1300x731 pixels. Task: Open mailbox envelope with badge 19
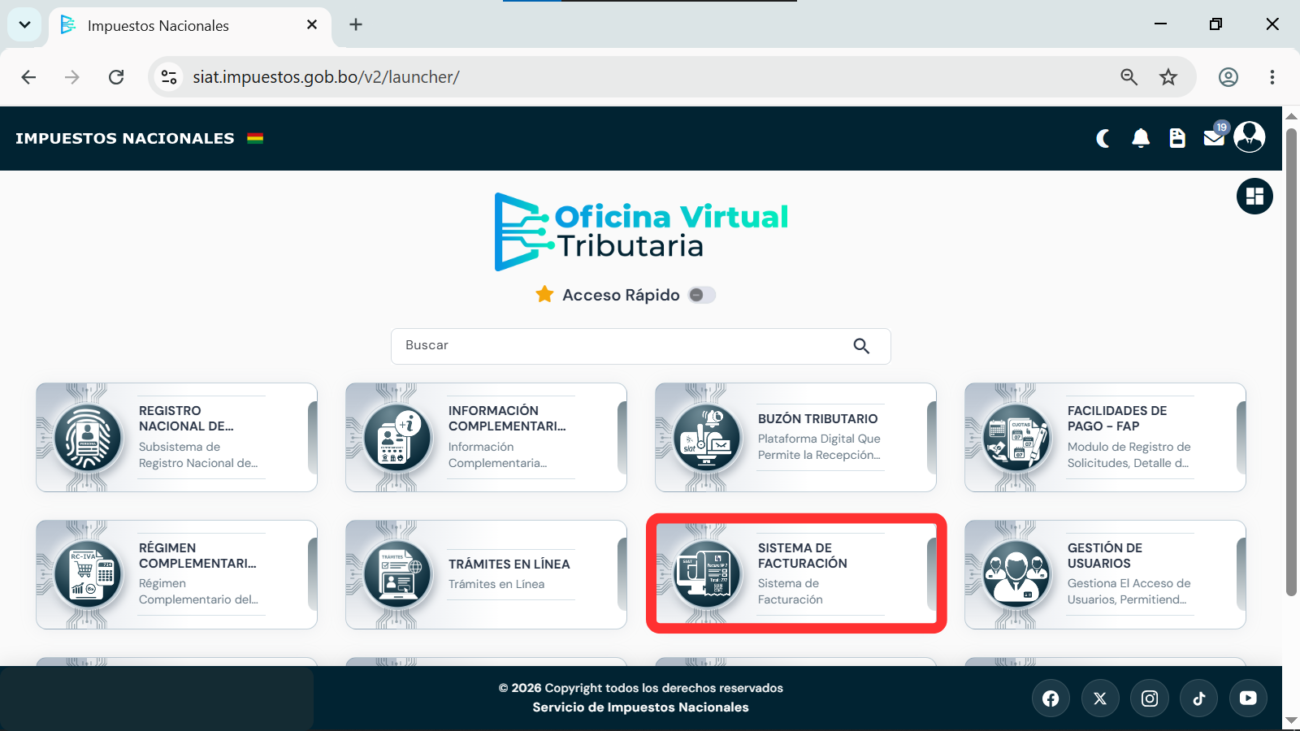point(1214,137)
